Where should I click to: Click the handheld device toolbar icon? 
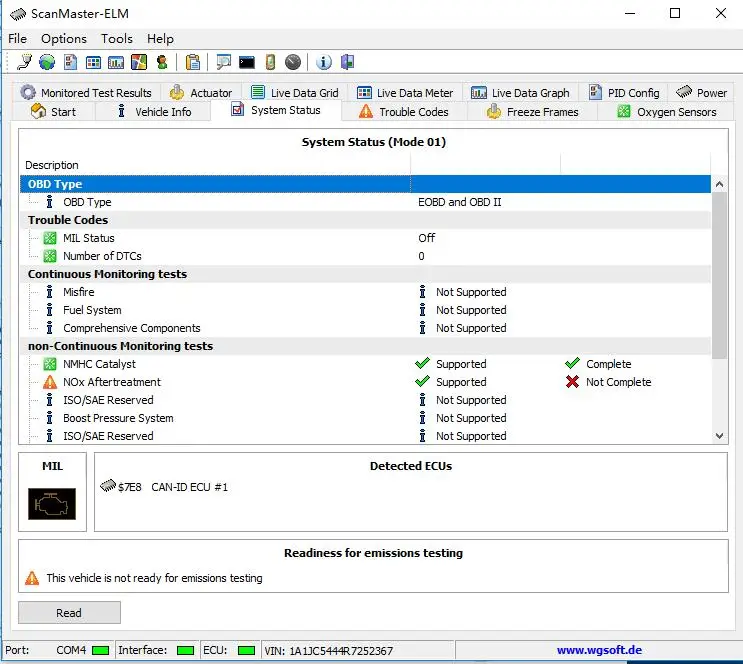[270, 62]
